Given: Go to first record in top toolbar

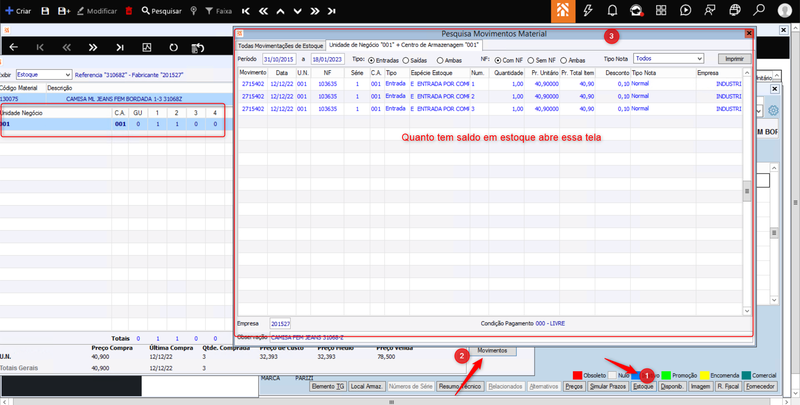Looking at the screenshot, I should tap(246, 11).
